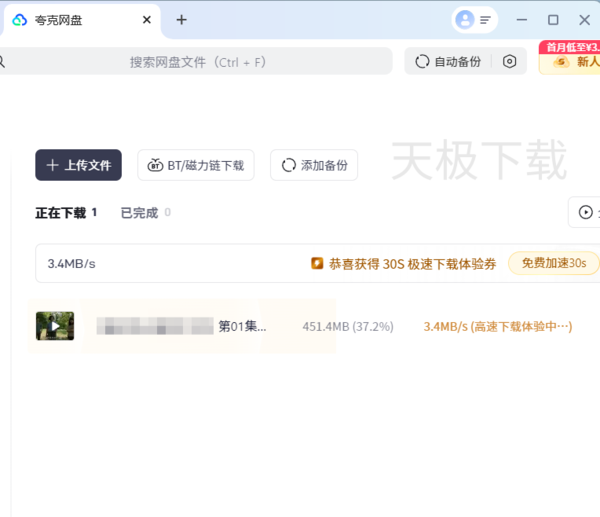This screenshot has width=600, height=517.
Task: Open BT/磁力链下载 dialog
Action: [196, 165]
